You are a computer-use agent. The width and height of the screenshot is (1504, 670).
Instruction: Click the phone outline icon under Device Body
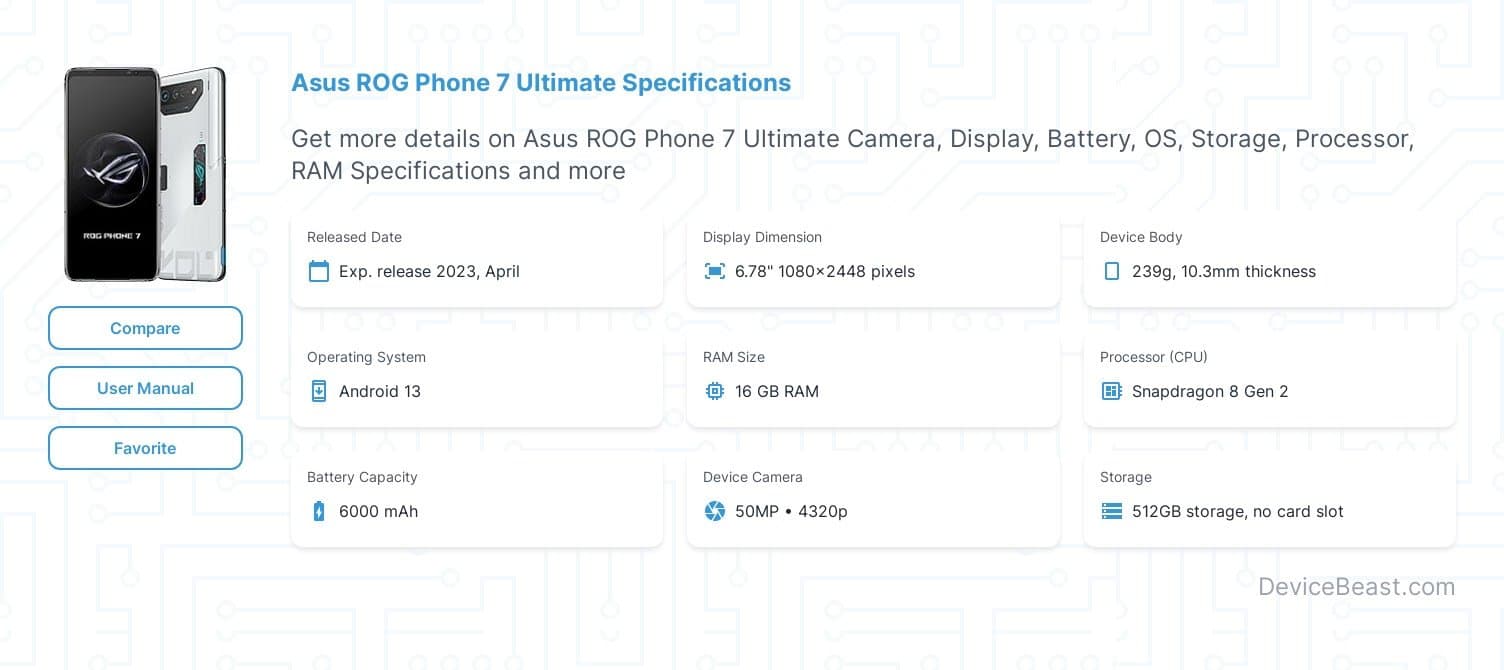pos(1111,271)
